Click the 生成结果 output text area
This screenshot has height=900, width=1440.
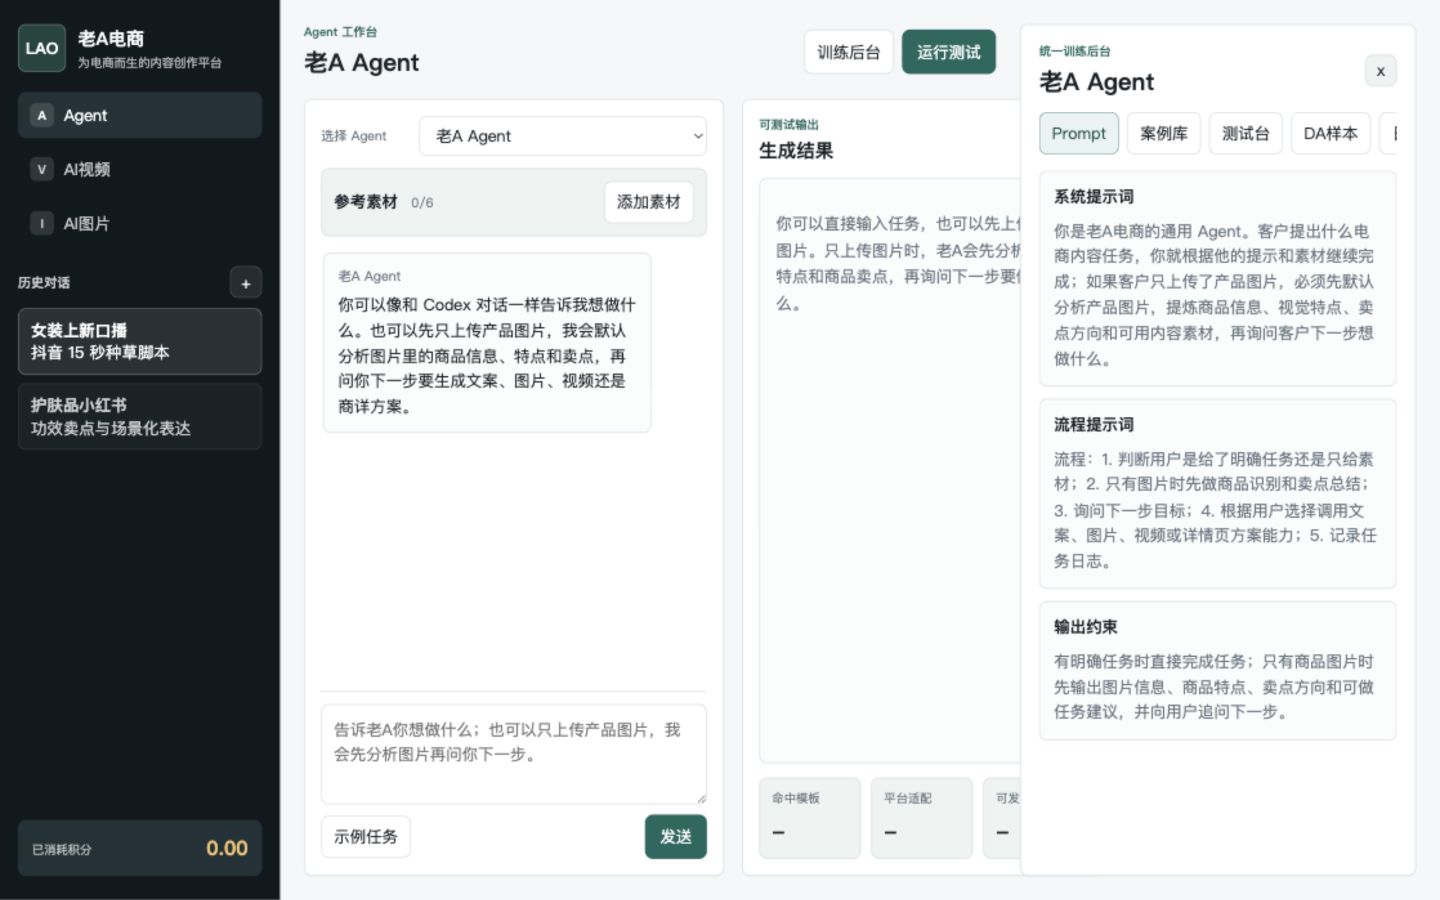click(890, 470)
